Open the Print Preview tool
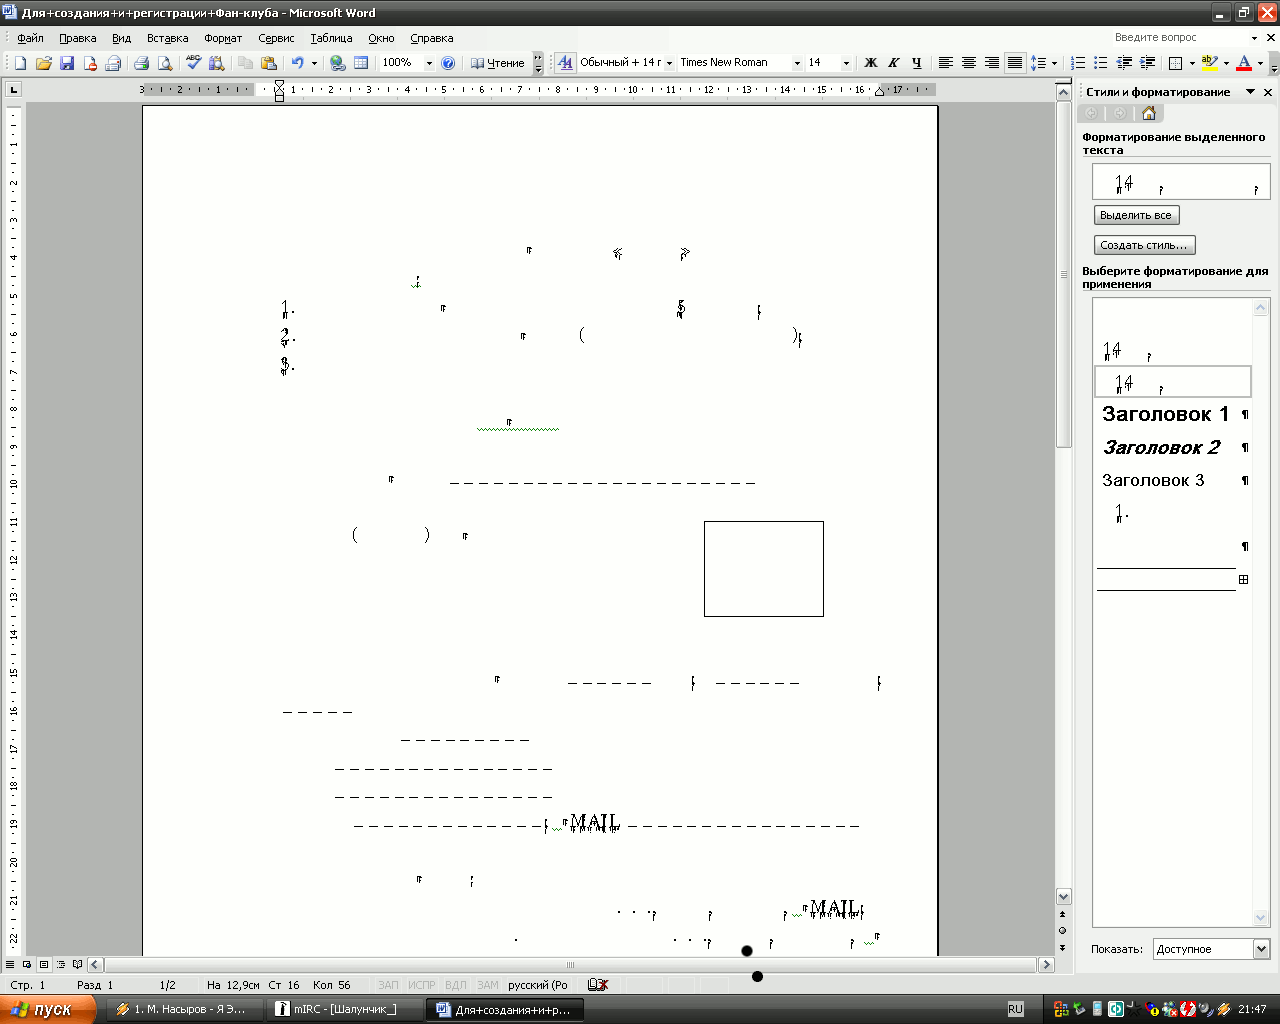The image size is (1280, 1024). pos(165,63)
